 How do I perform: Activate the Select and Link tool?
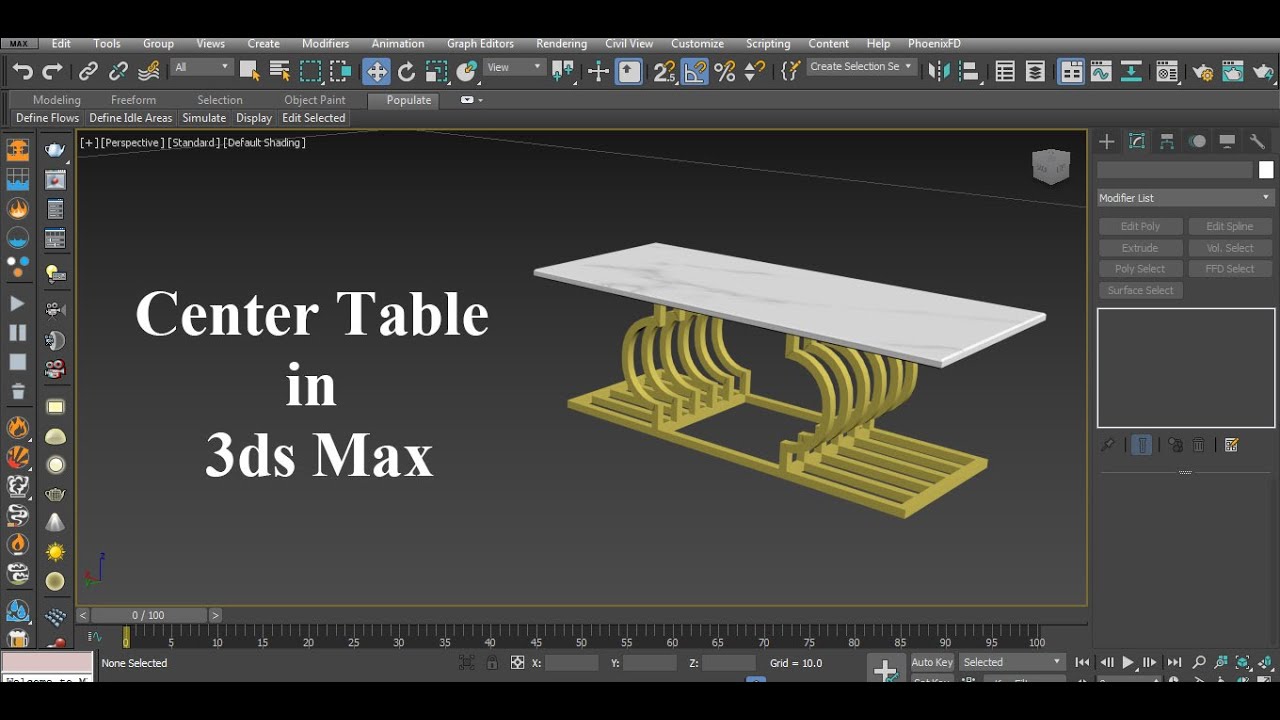(x=88, y=71)
